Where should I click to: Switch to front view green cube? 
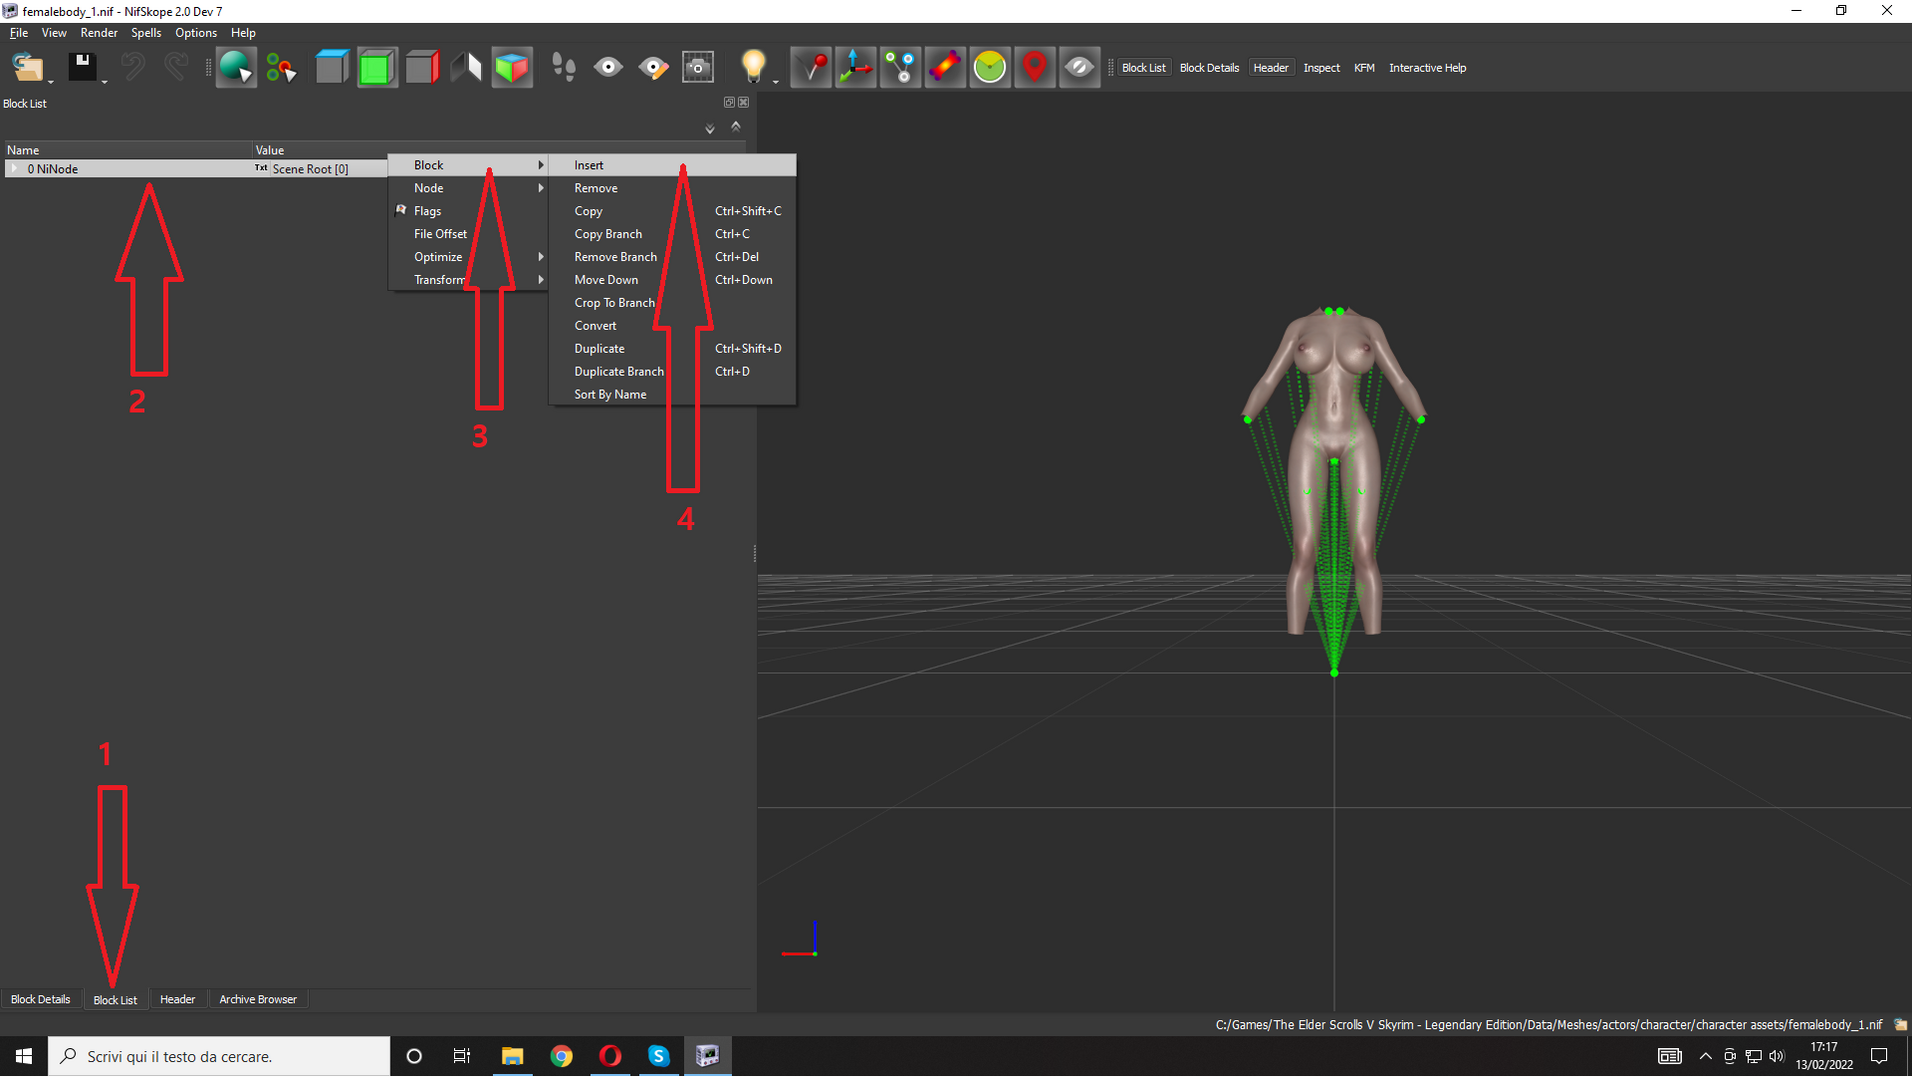tap(376, 67)
